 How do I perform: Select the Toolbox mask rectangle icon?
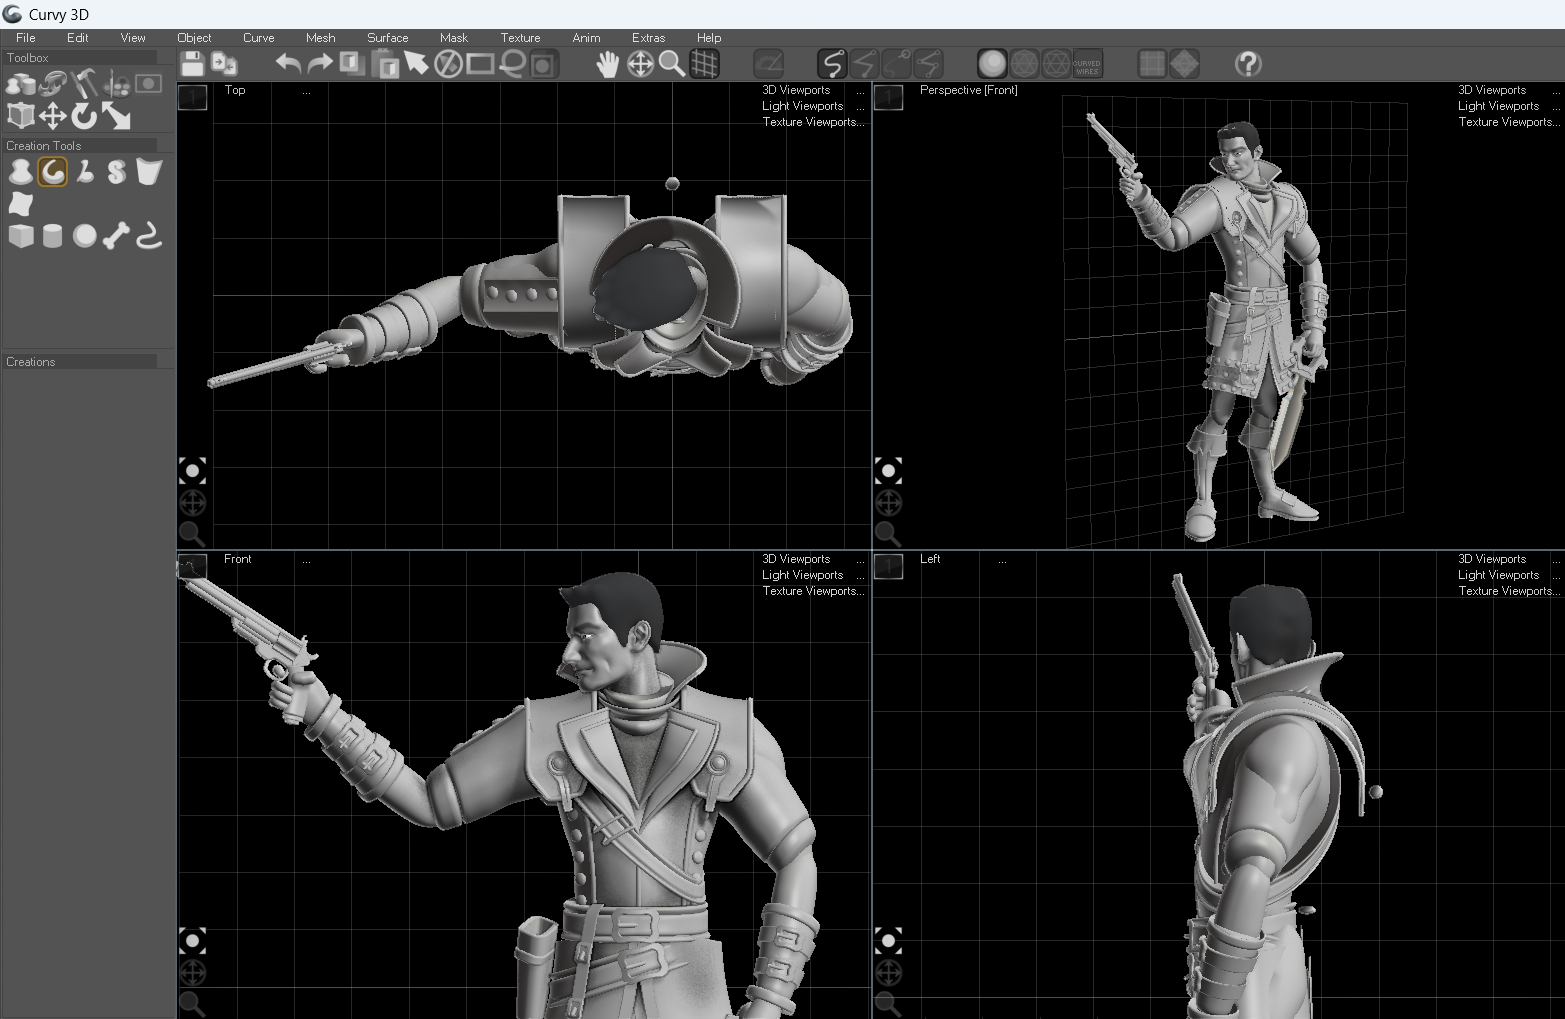point(148,84)
